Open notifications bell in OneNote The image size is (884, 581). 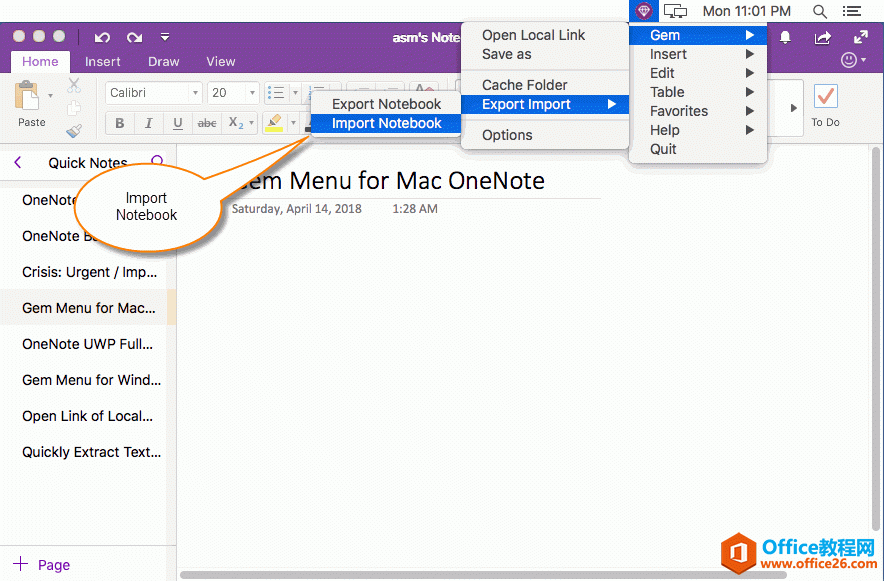coord(785,37)
